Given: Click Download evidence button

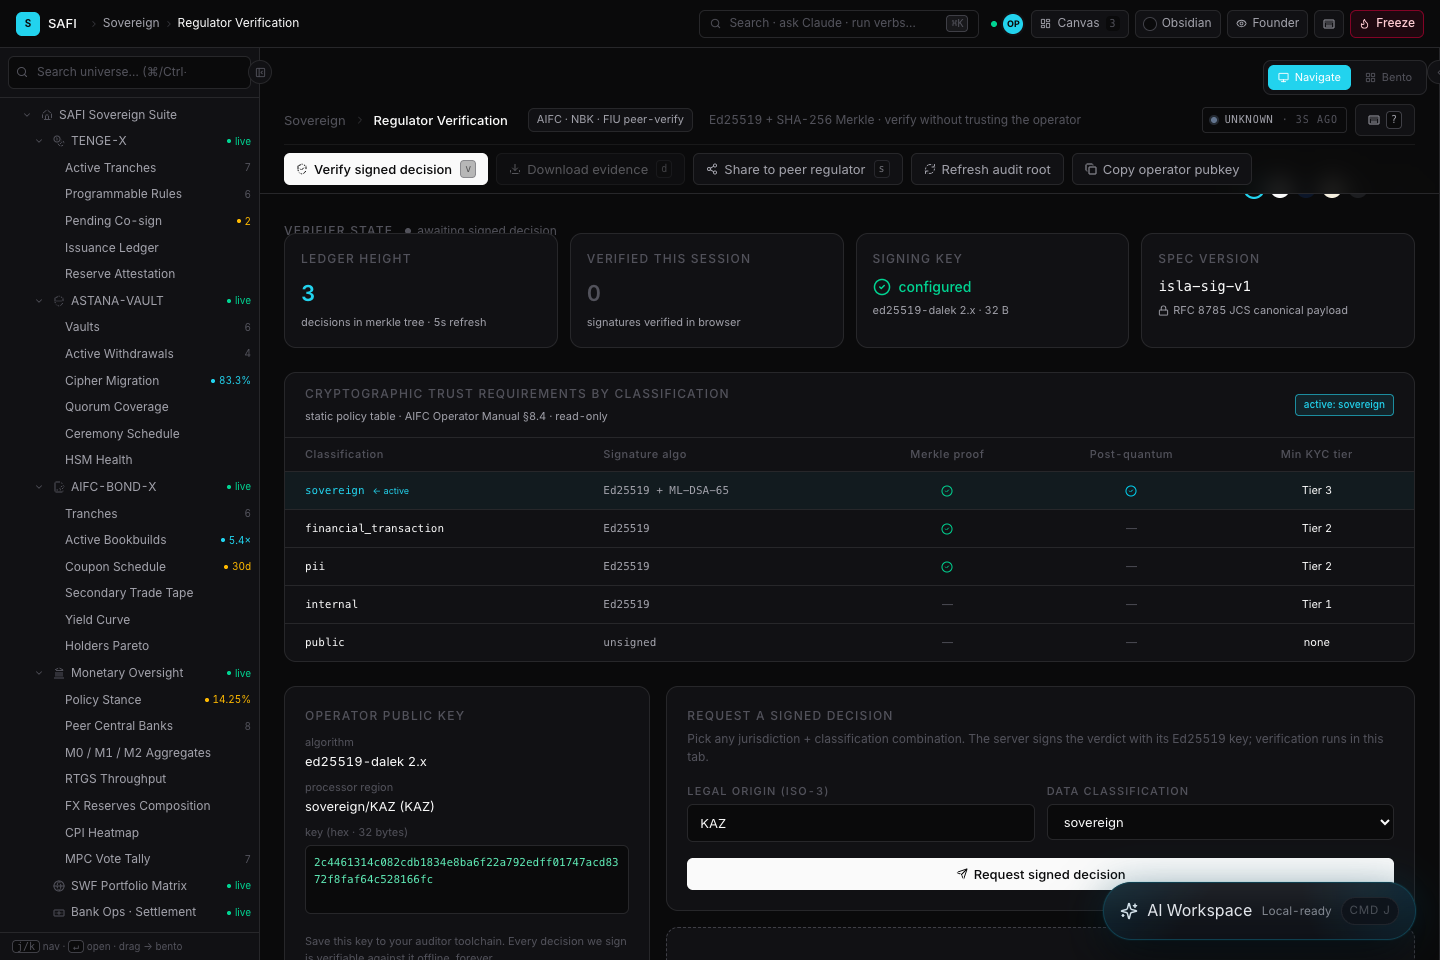Looking at the screenshot, I should click(590, 169).
